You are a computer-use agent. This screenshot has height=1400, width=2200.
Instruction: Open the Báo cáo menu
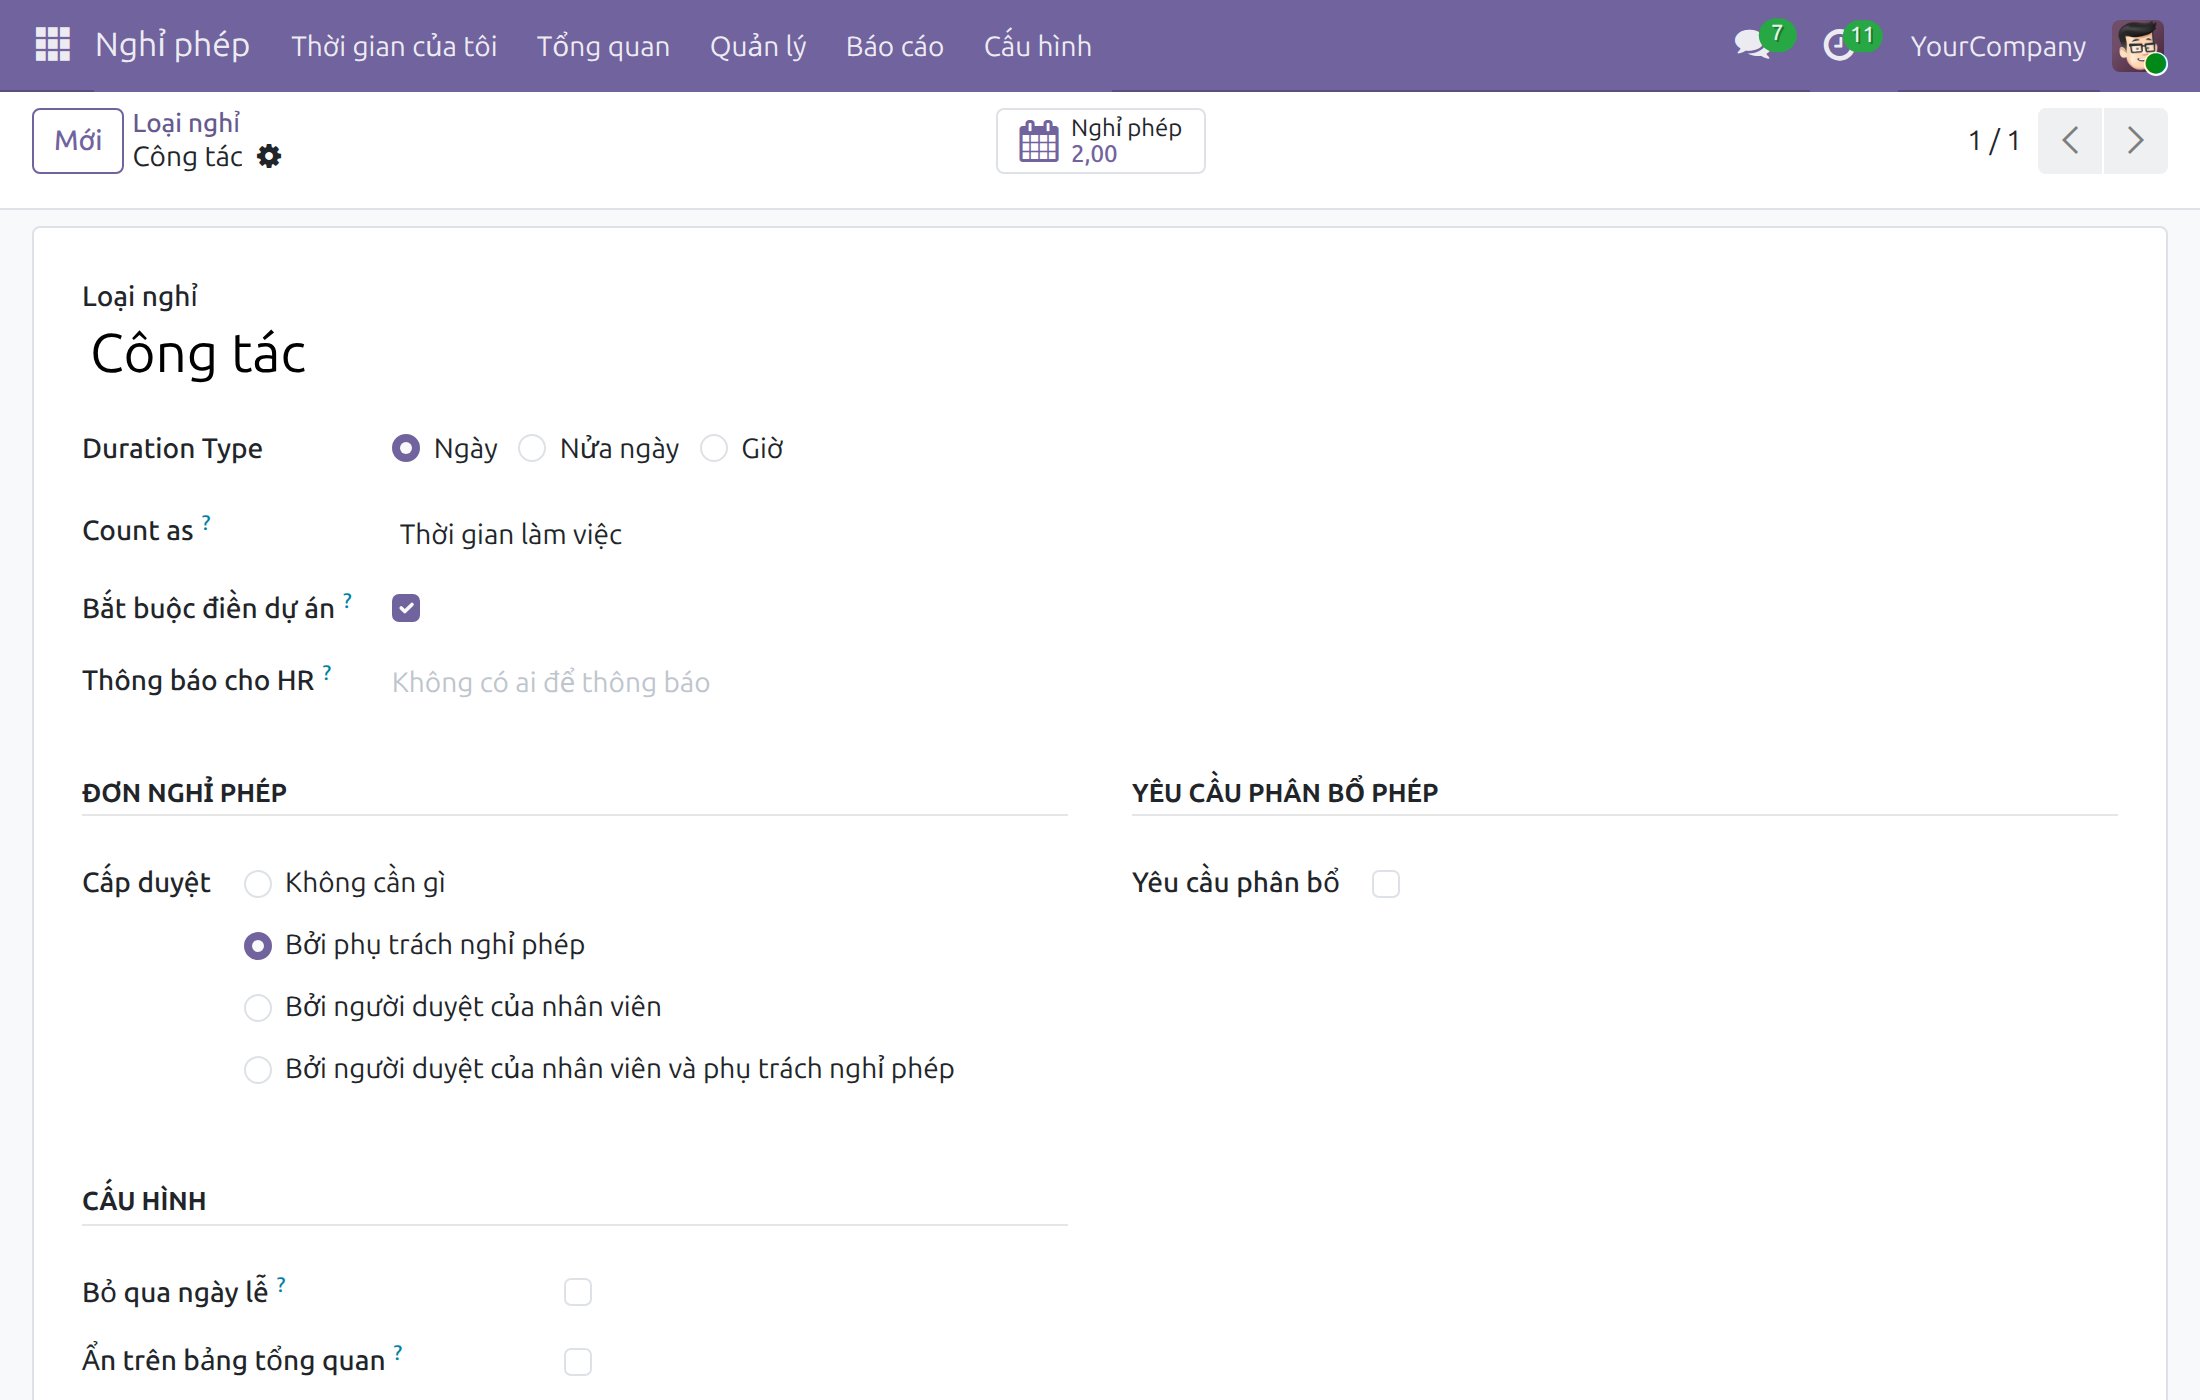tap(895, 46)
